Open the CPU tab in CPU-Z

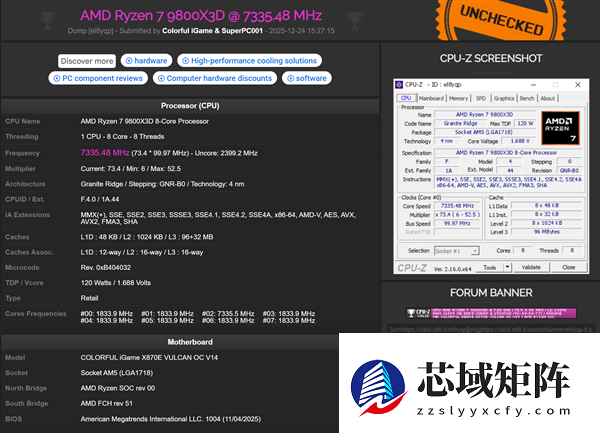tap(406, 98)
